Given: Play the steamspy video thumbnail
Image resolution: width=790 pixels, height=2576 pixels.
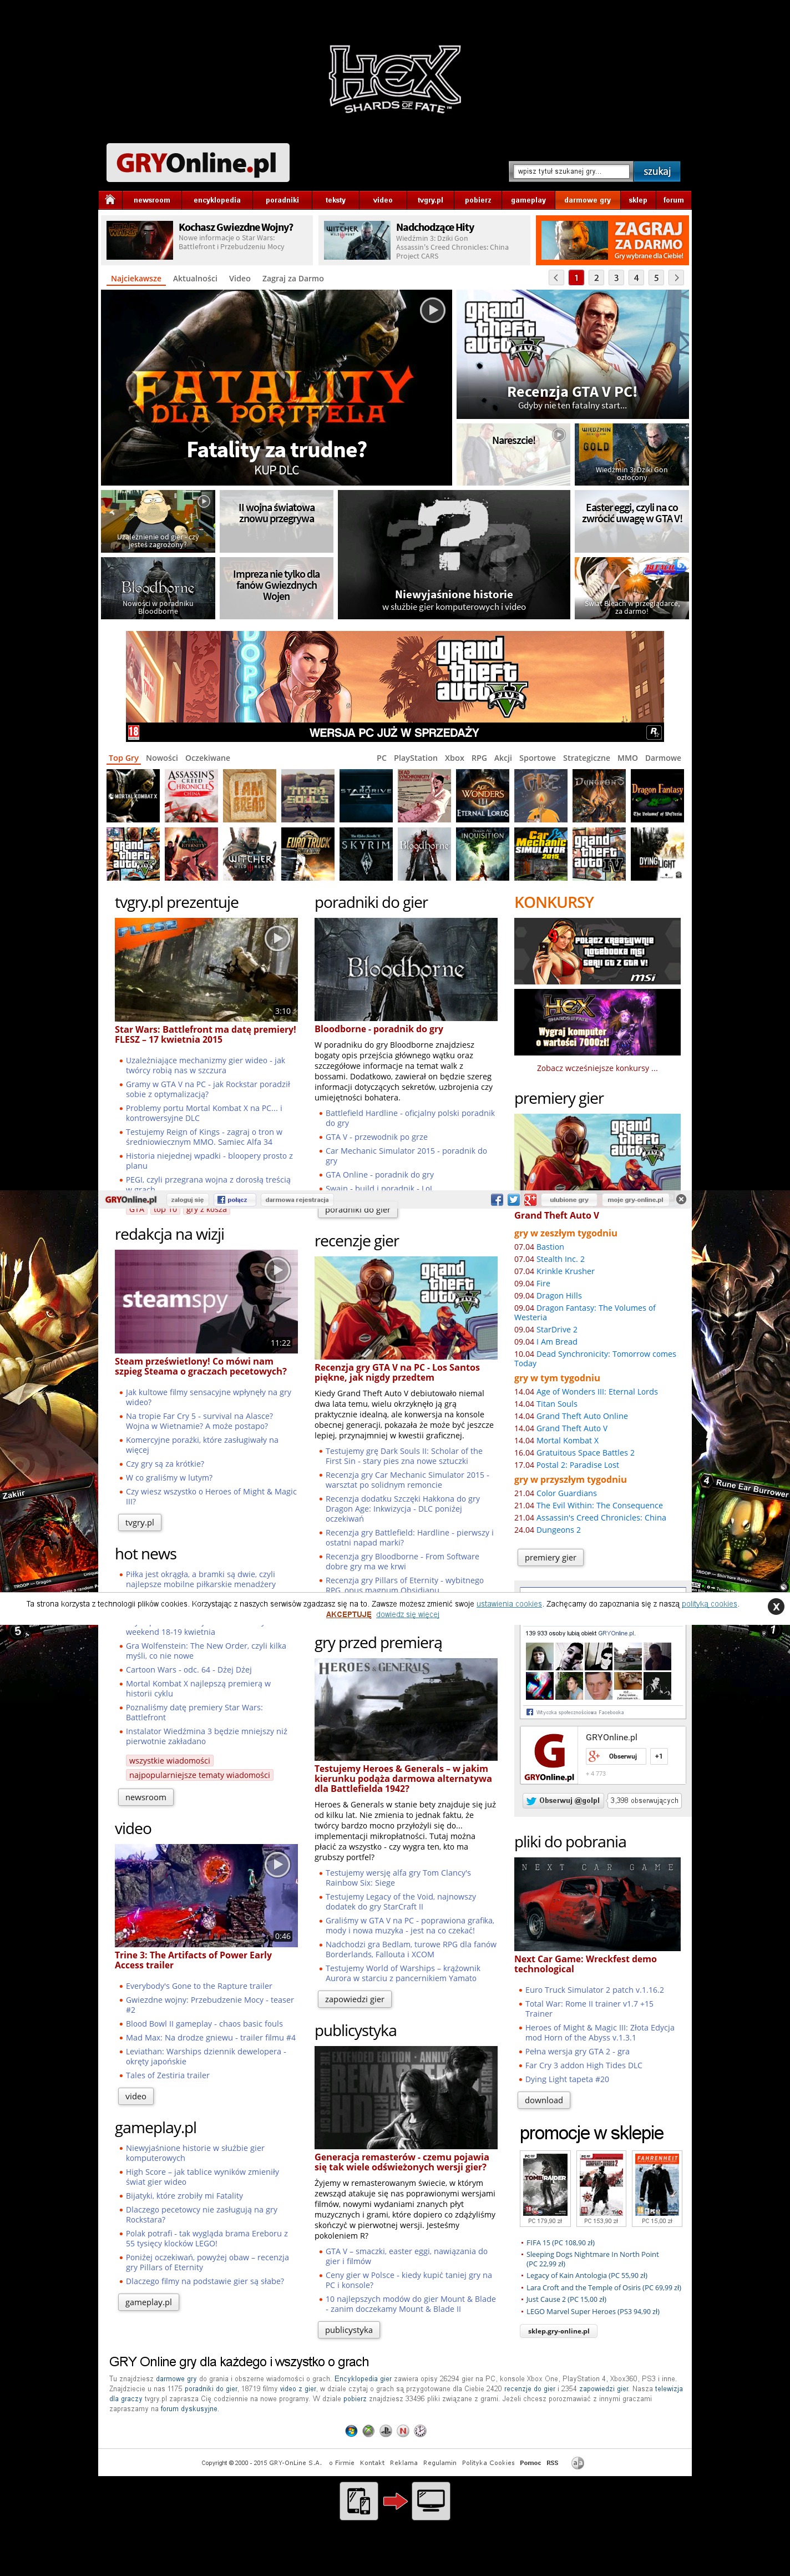Looking at the screenshot, I should [x=277, y=1269].
